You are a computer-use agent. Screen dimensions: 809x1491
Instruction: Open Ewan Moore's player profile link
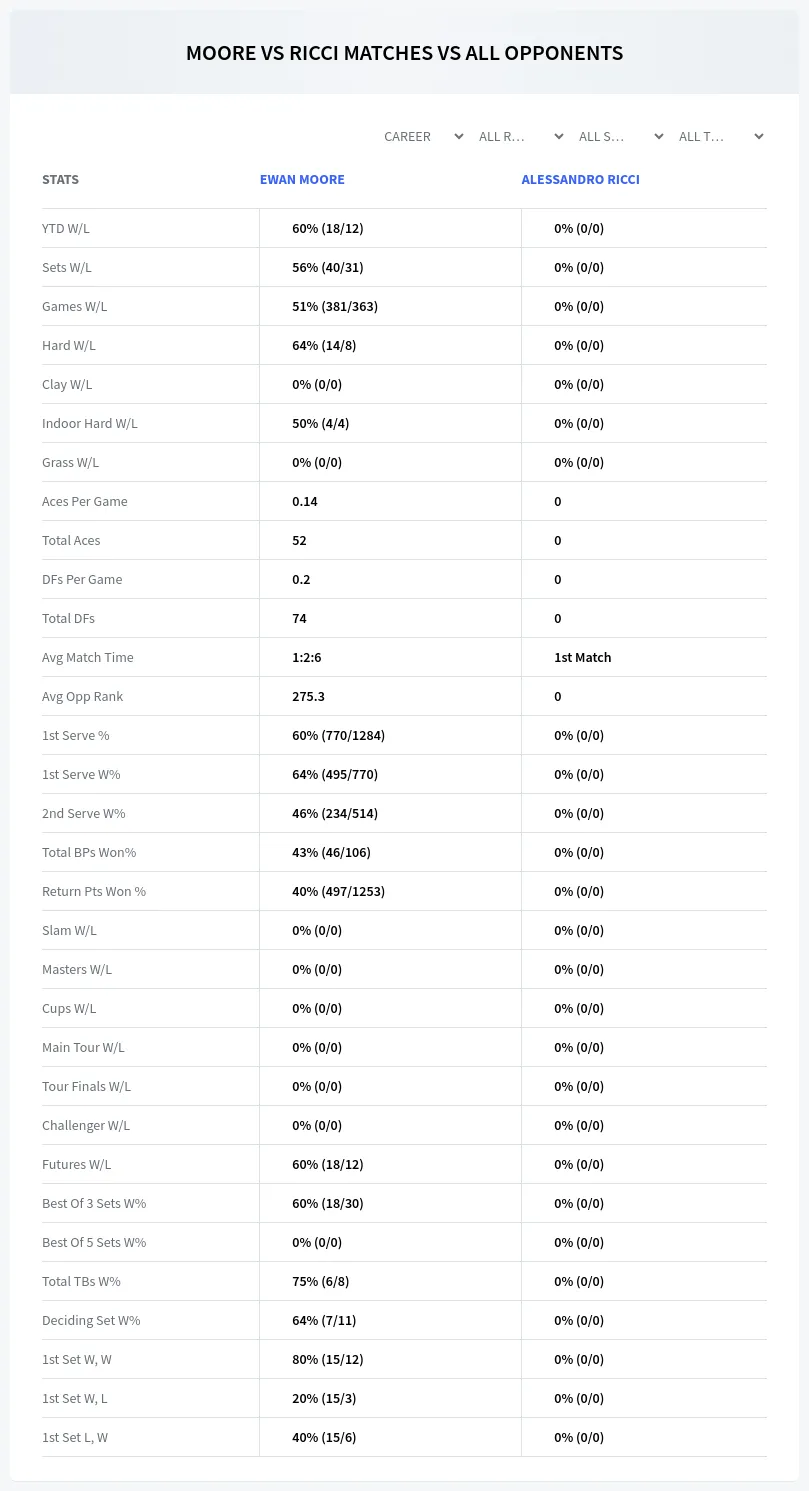click(302, 180)
